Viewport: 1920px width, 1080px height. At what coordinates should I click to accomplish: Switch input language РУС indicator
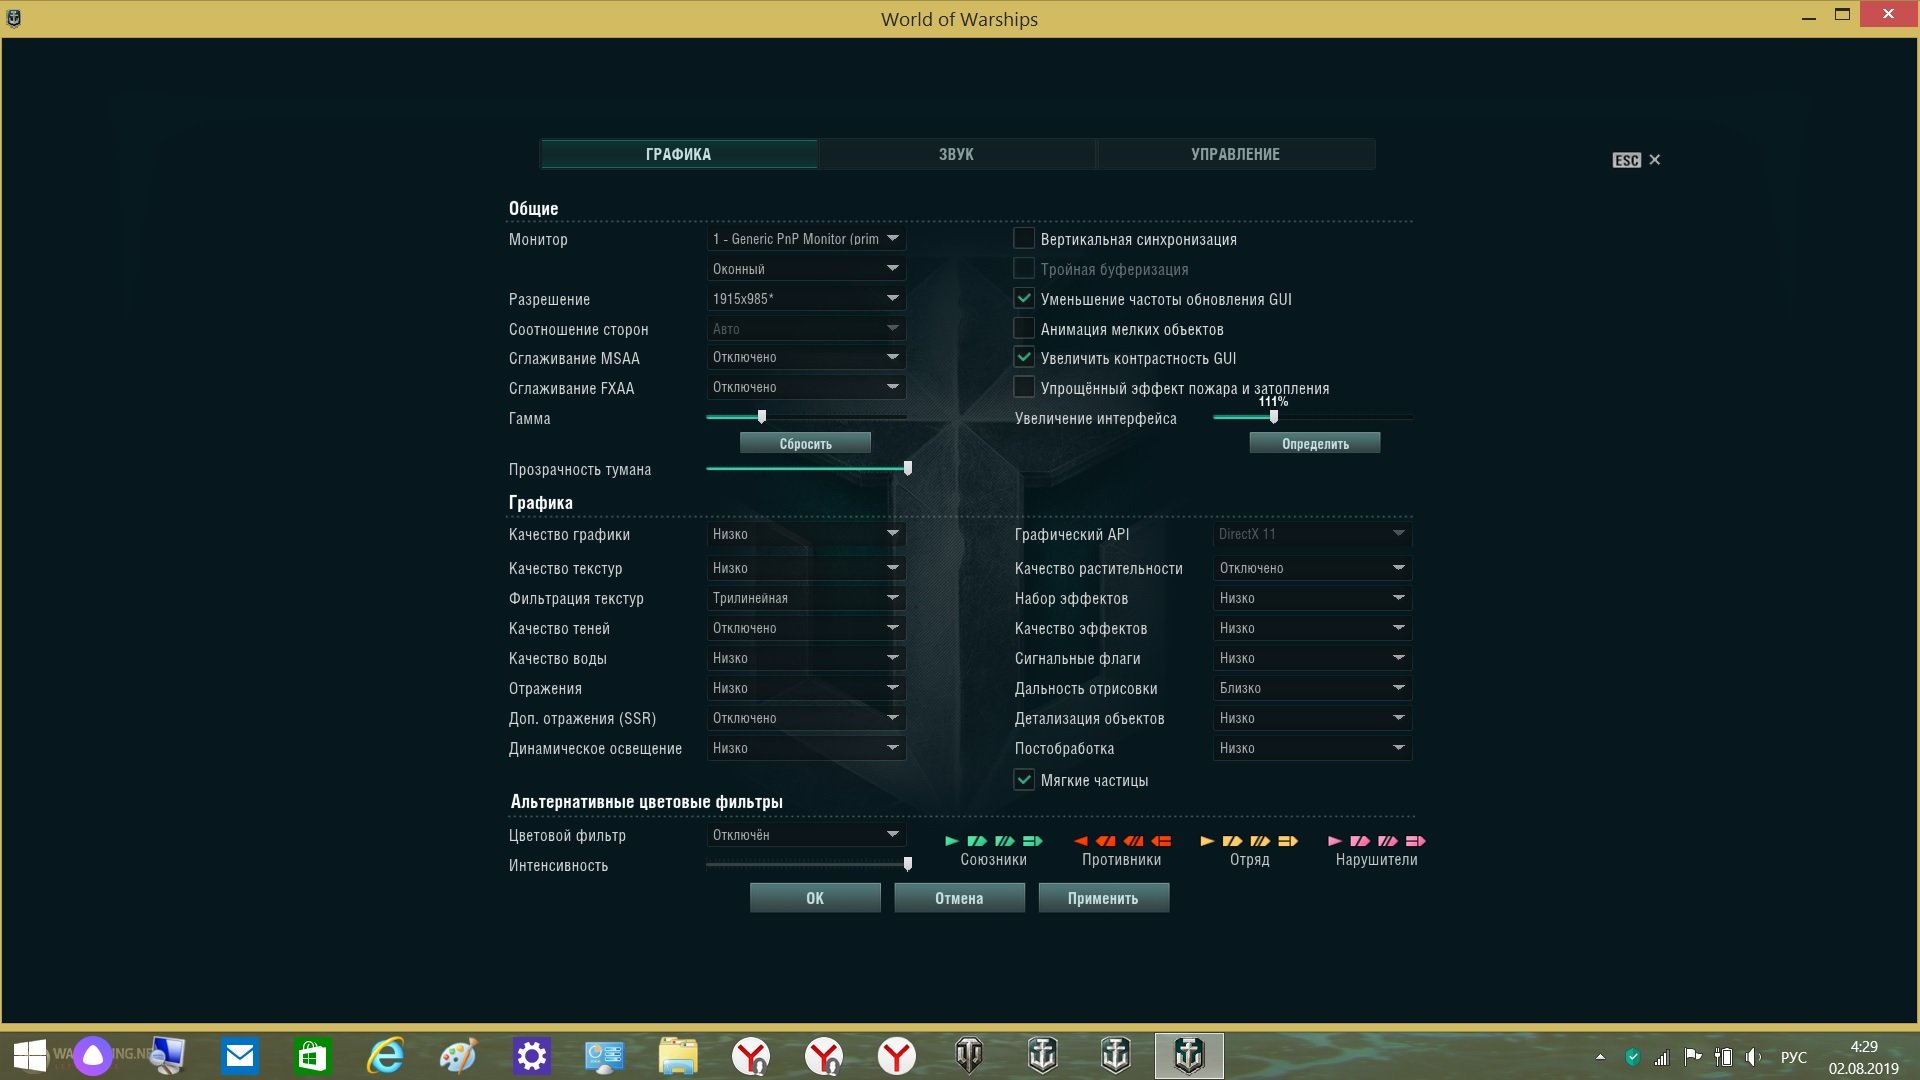click(1794, 1057)
